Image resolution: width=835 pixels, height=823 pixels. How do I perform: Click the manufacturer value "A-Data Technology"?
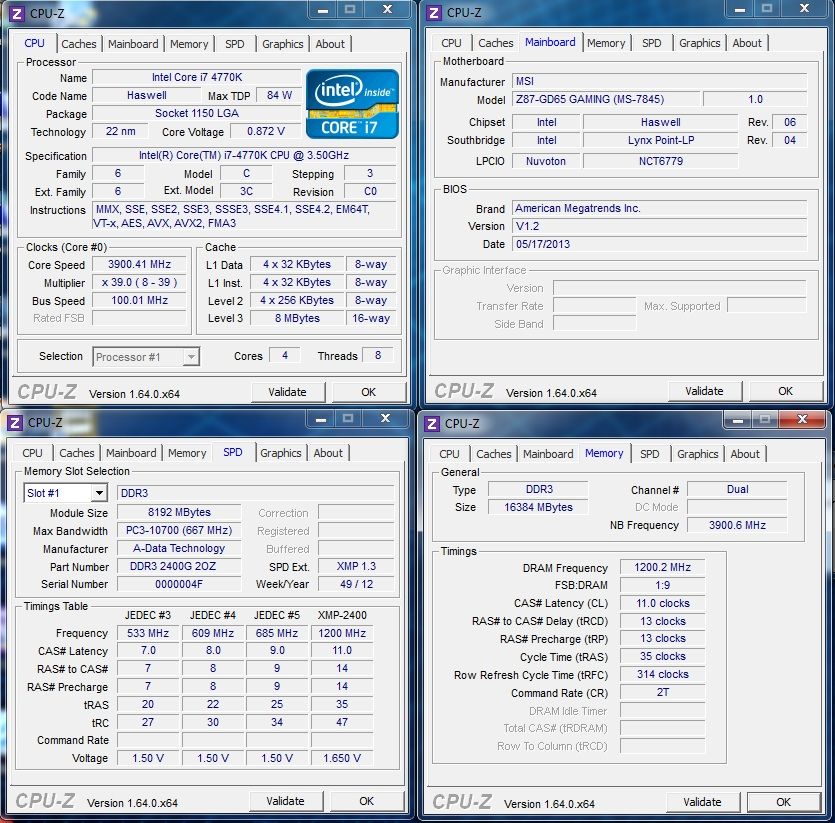pyautogui.click(x=179, y=548)
